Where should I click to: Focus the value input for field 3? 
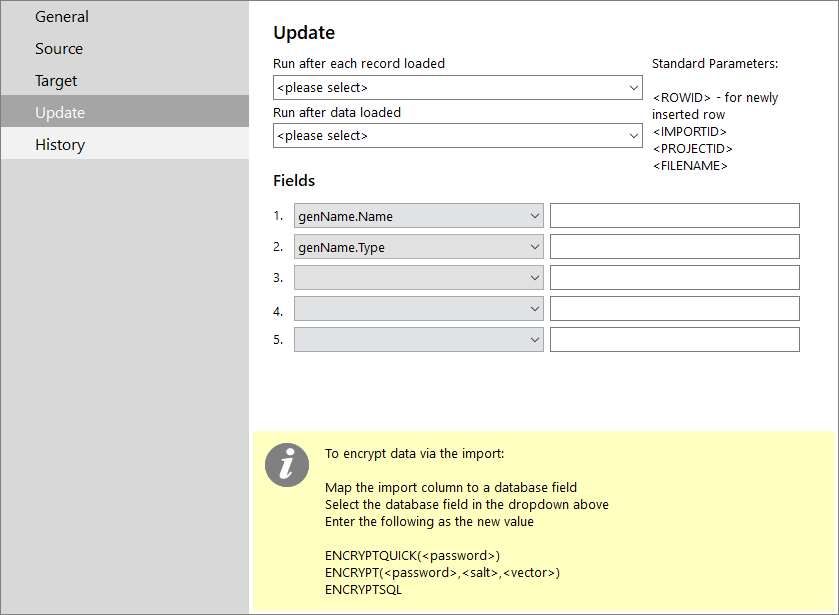coord(675,278)
